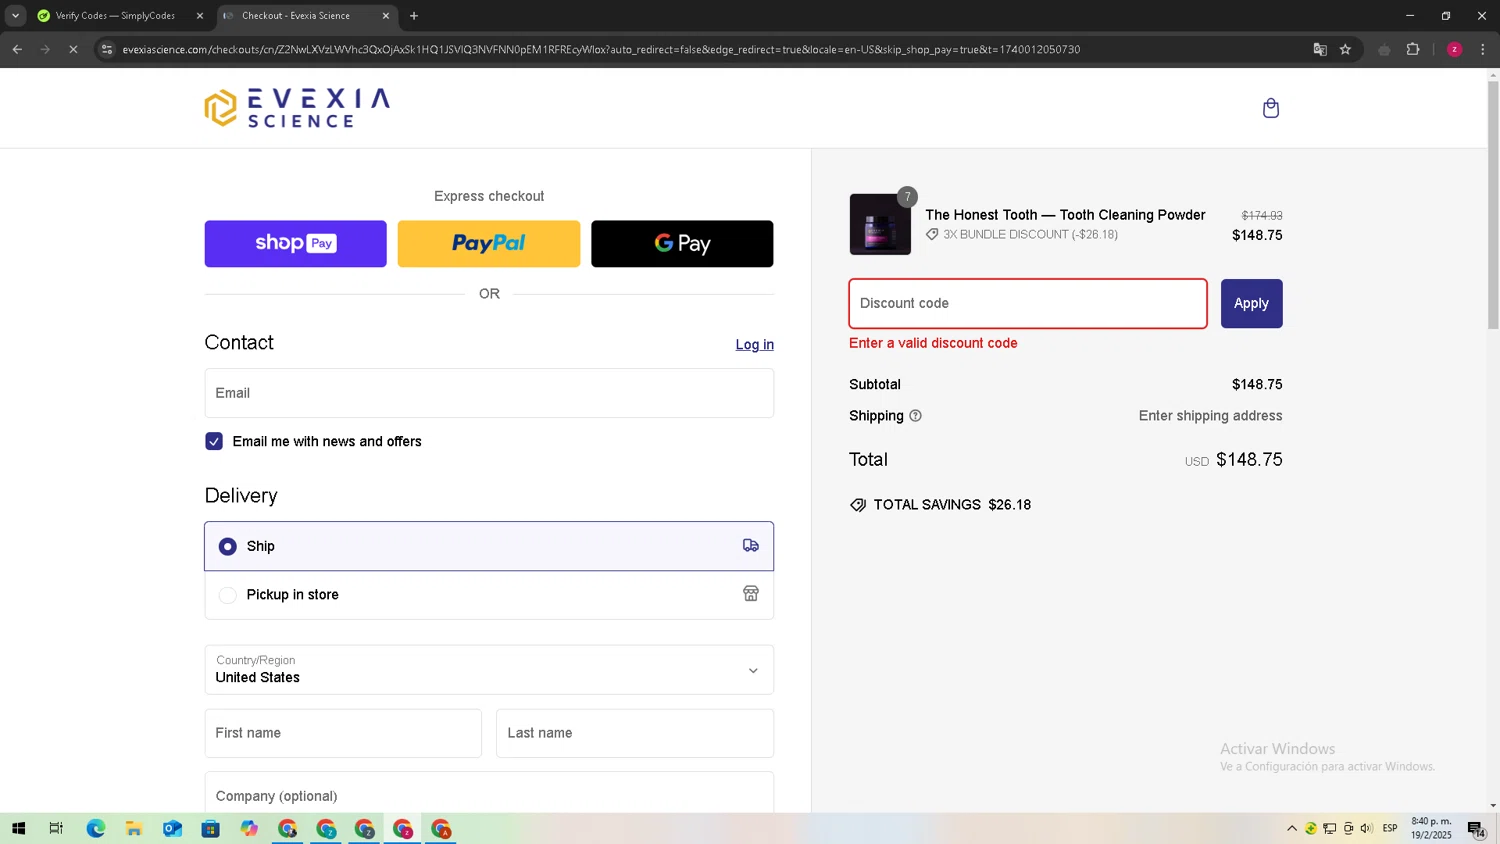Open the Country/Region dropdown
Viewport: 1500px width, 844px height.
pos(489,670)
